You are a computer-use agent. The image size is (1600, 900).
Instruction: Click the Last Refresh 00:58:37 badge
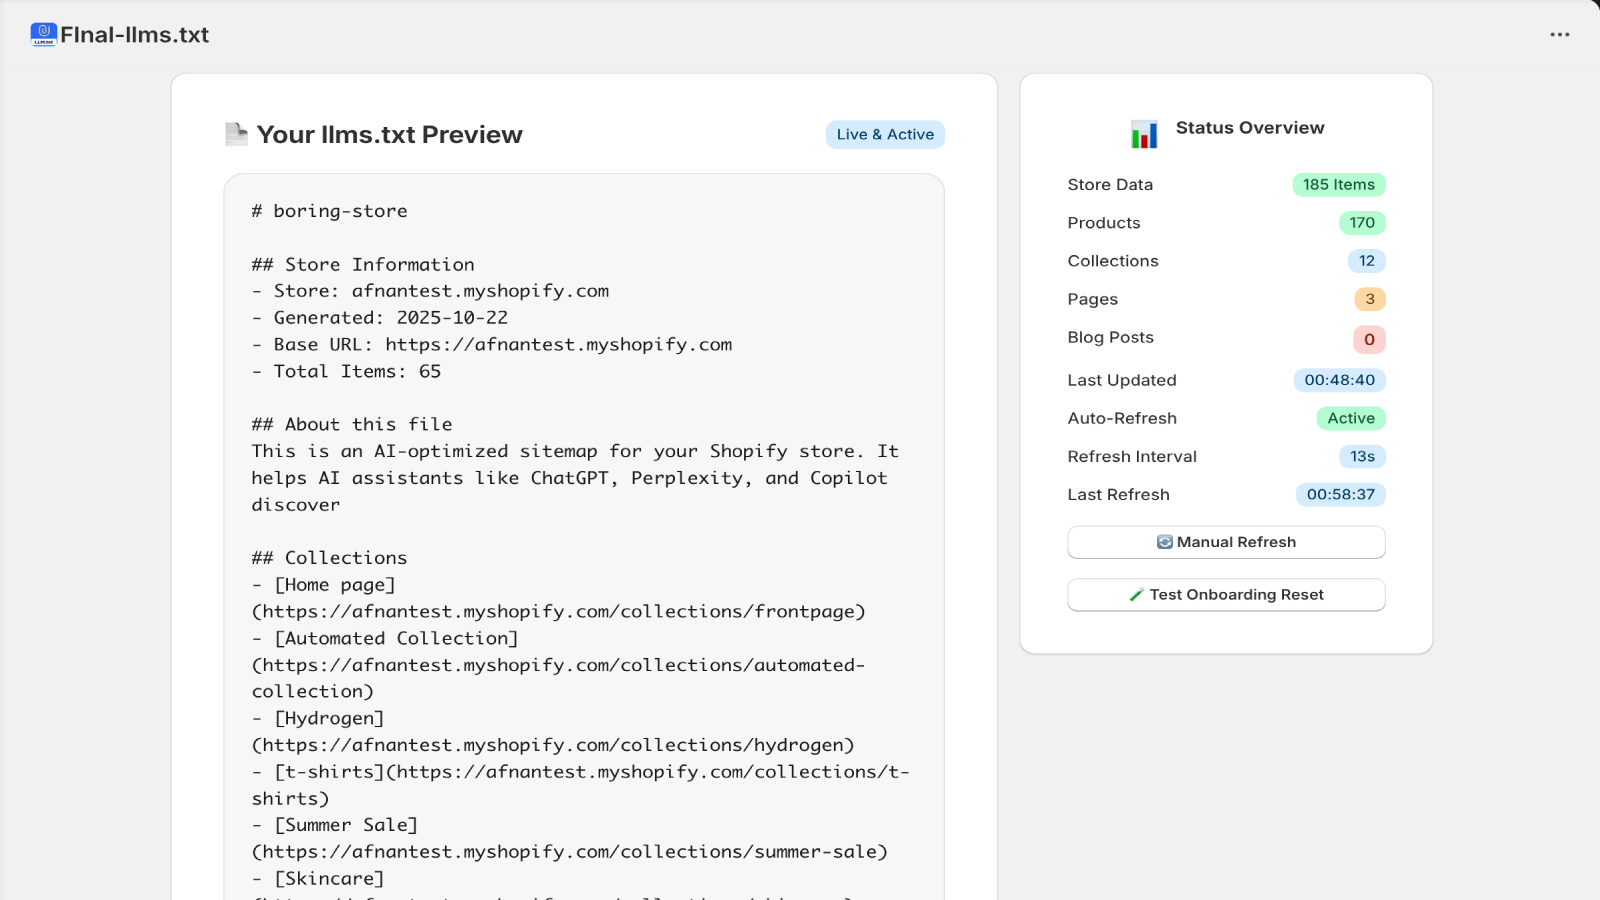coord(1340,494)
